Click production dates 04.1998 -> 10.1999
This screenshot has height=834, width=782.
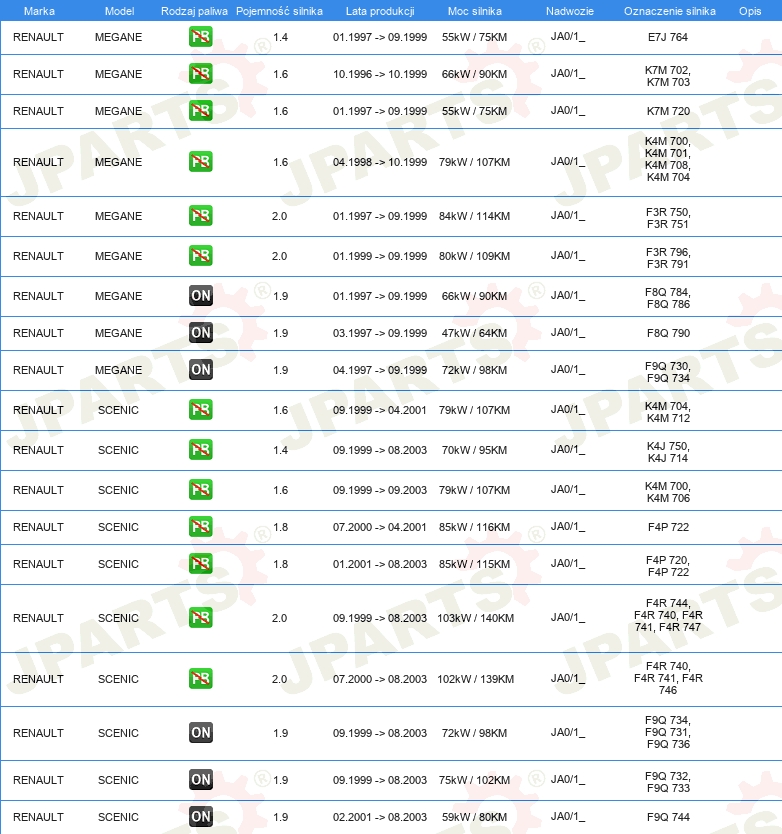click(x=380, y=162)
